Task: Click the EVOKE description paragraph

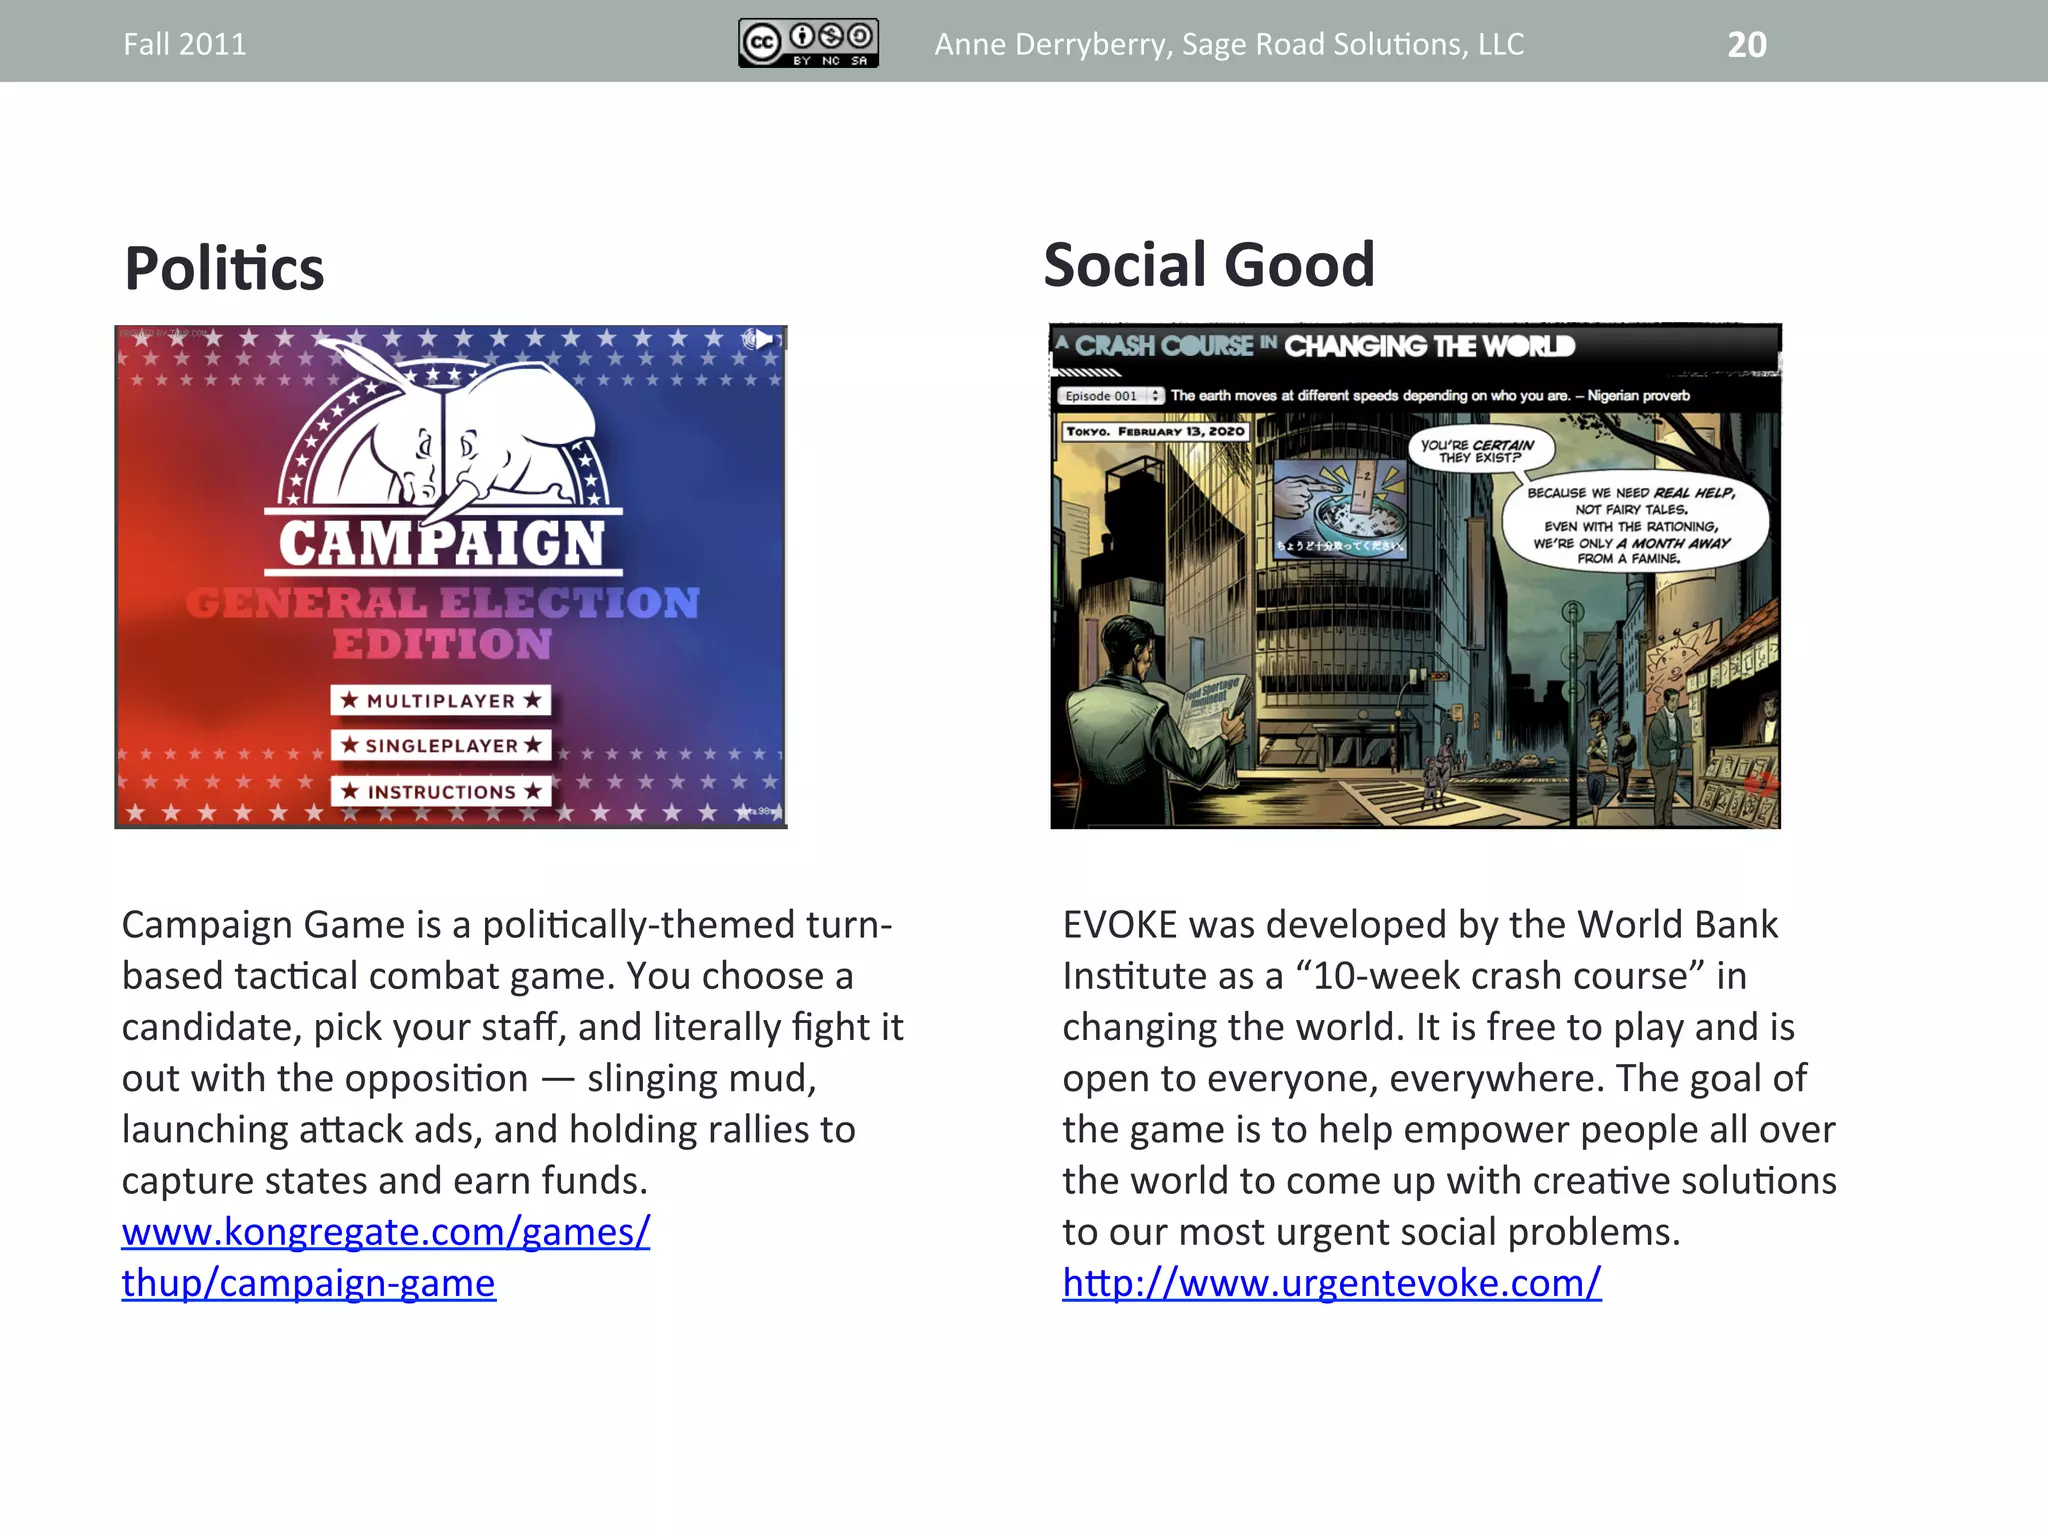Action: [x=1449, y=1077]
